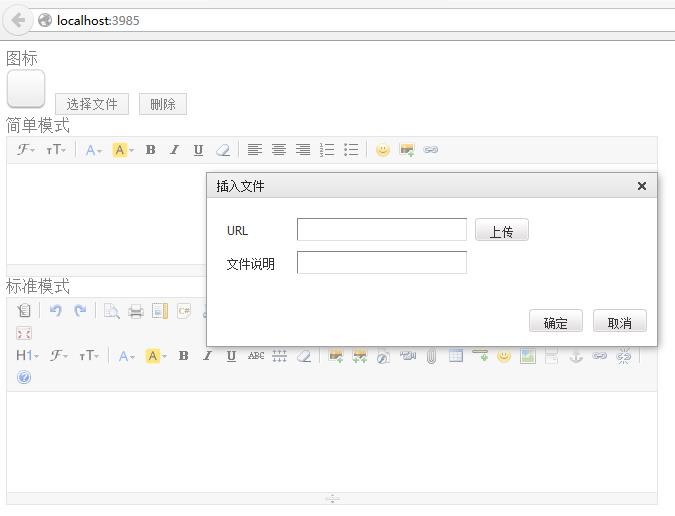Click insert media video icon
Screen dimensions: 675x516
(408, 356)
